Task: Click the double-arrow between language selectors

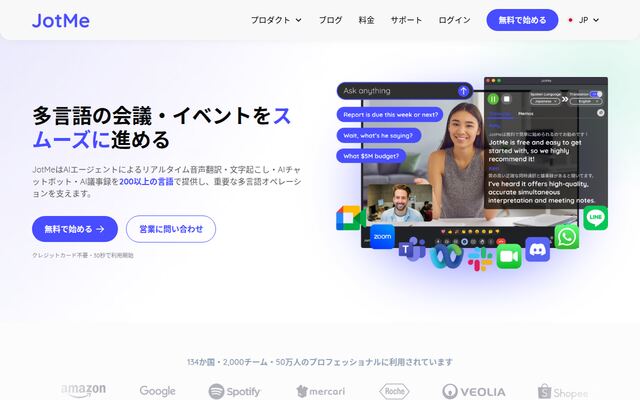Action: [x=565, y=99]
